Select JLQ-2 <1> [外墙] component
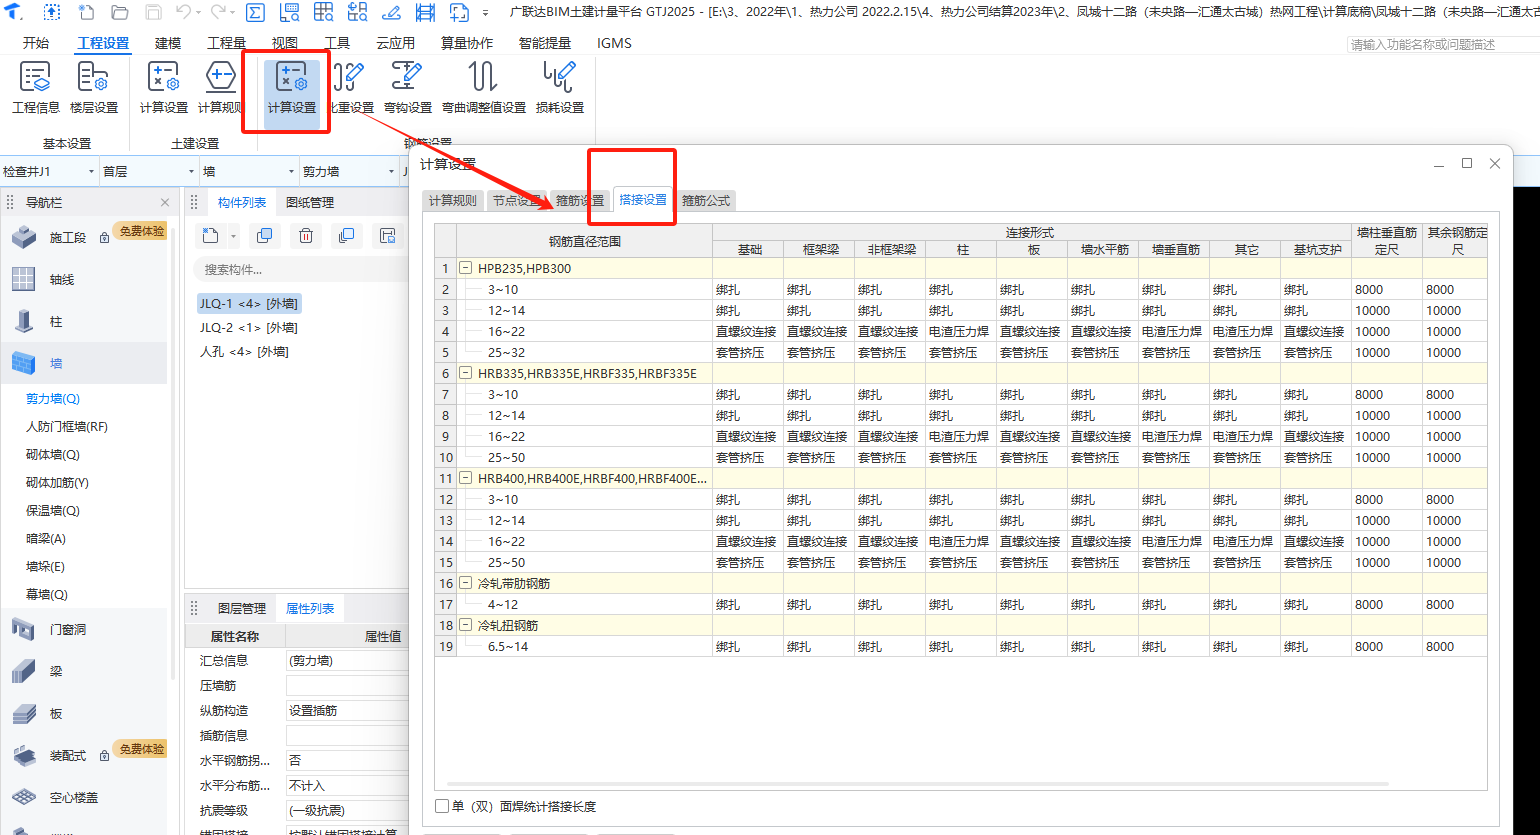 [248, 328]
